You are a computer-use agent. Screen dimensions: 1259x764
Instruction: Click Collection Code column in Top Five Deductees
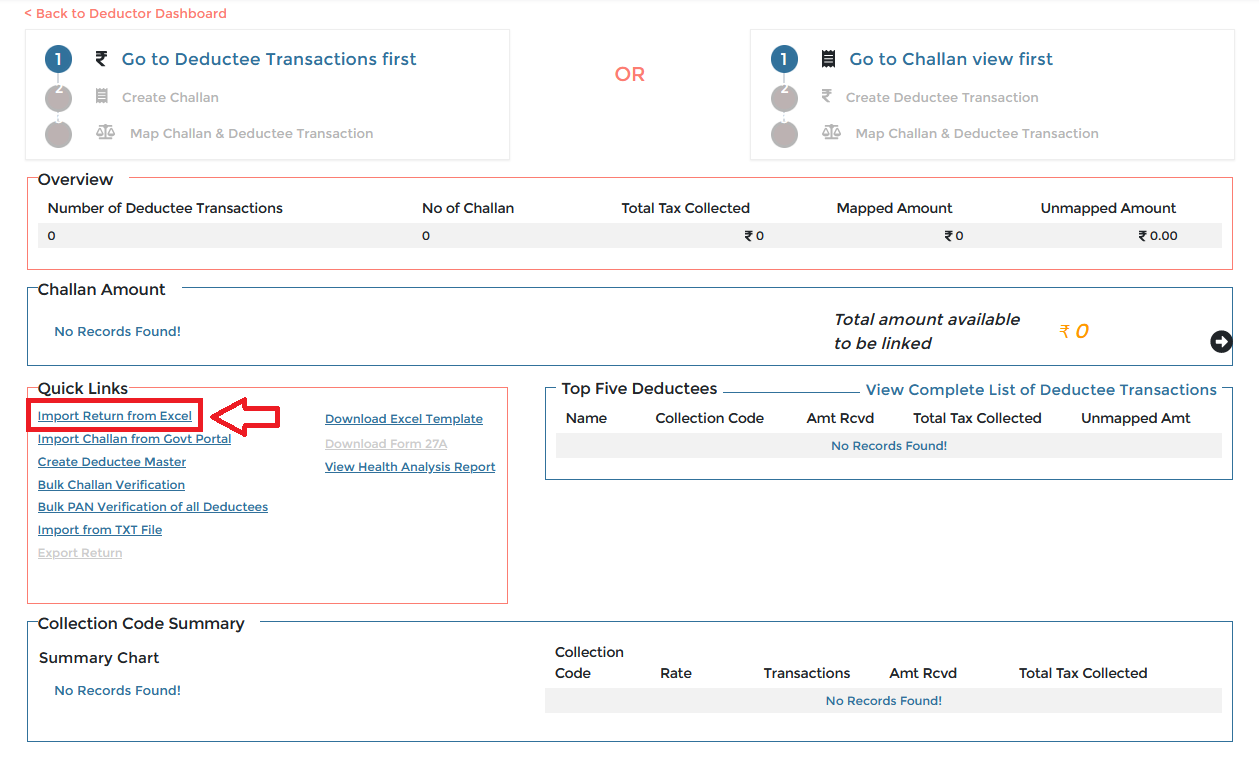[x=709, y=418]
